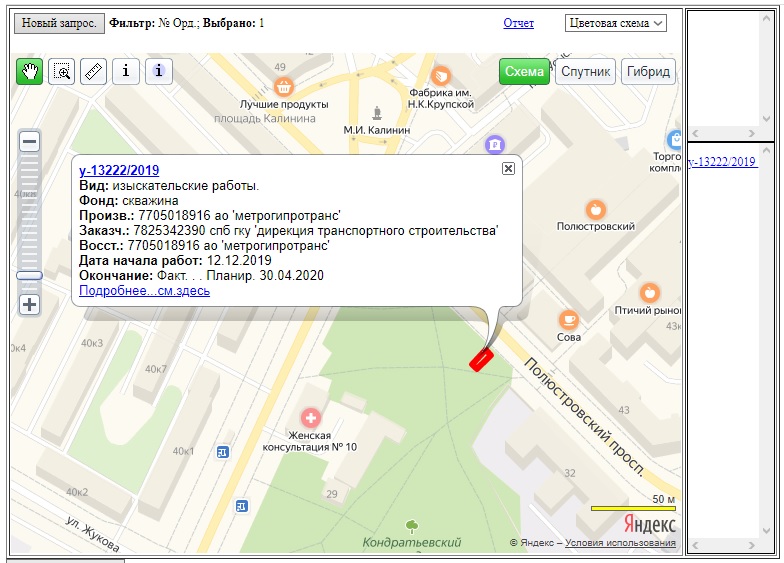Image resolution: width=784 pixels, height=563 pixels.
Task: Zoom in with the plus button
Action: (x=30, y=305)
